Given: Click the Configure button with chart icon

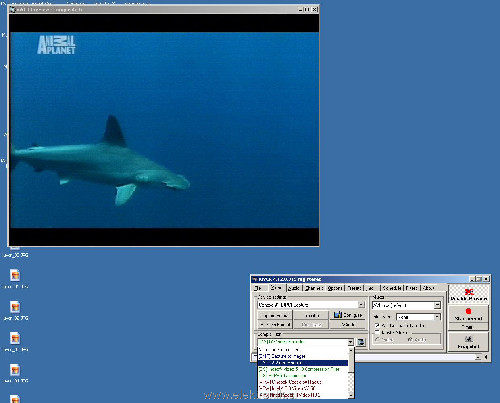Looking at the screenshot, I should 348,315.
